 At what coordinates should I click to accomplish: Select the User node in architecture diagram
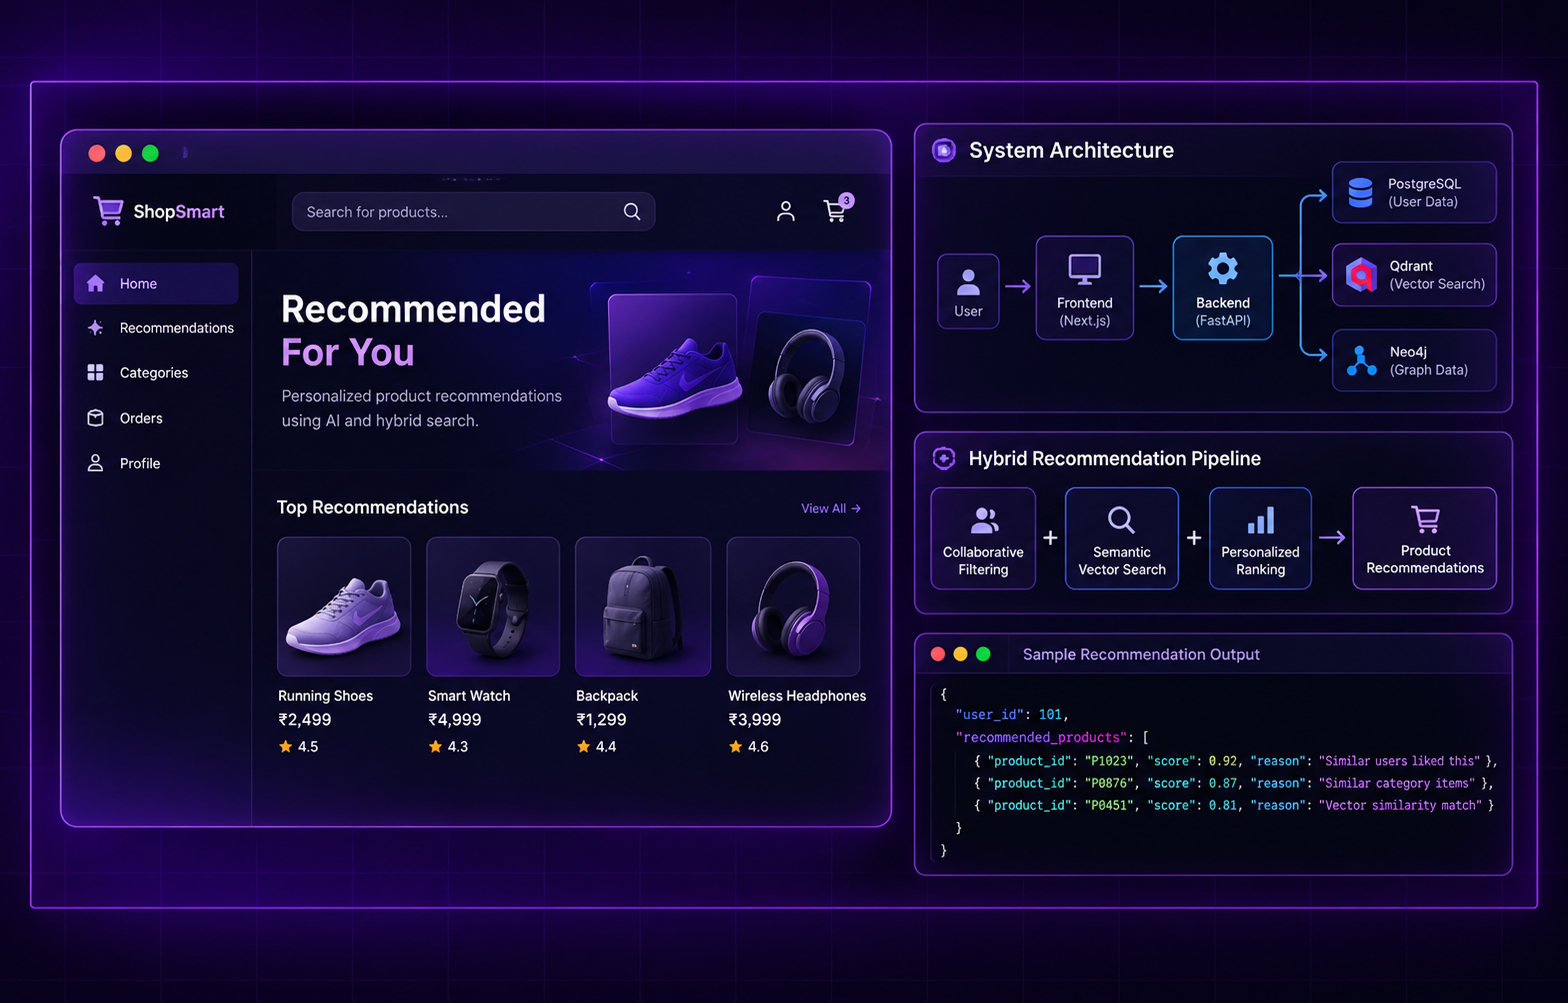(968, 291)
